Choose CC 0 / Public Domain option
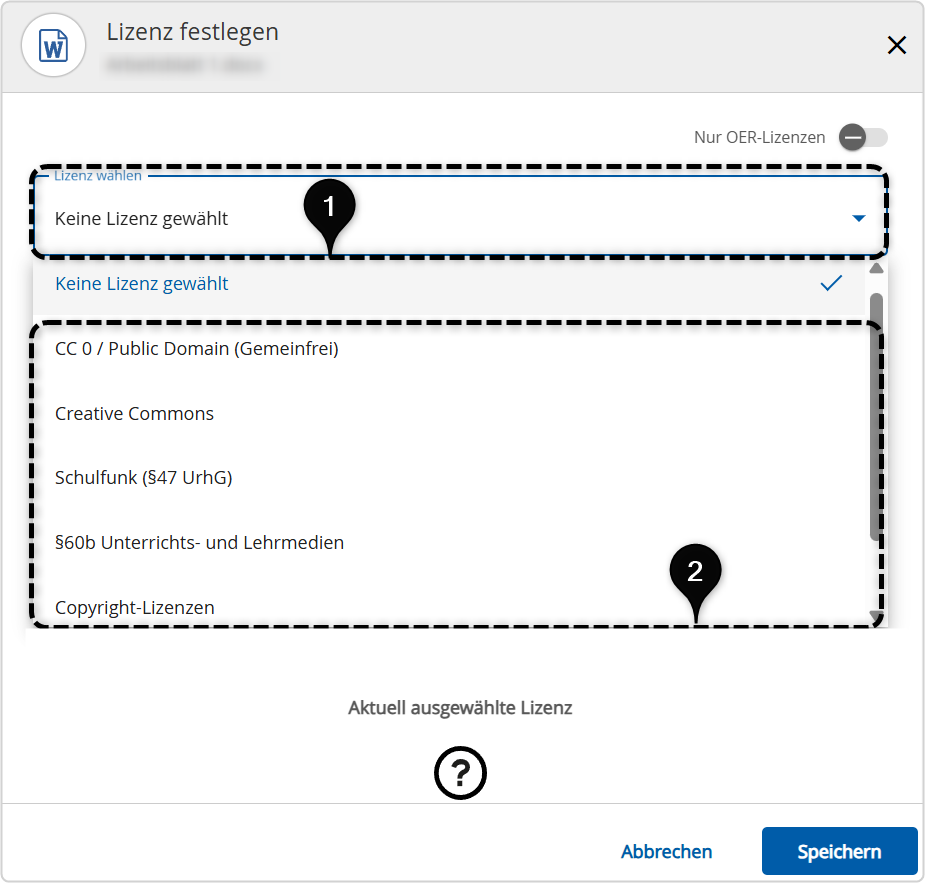 coord(197,349)
